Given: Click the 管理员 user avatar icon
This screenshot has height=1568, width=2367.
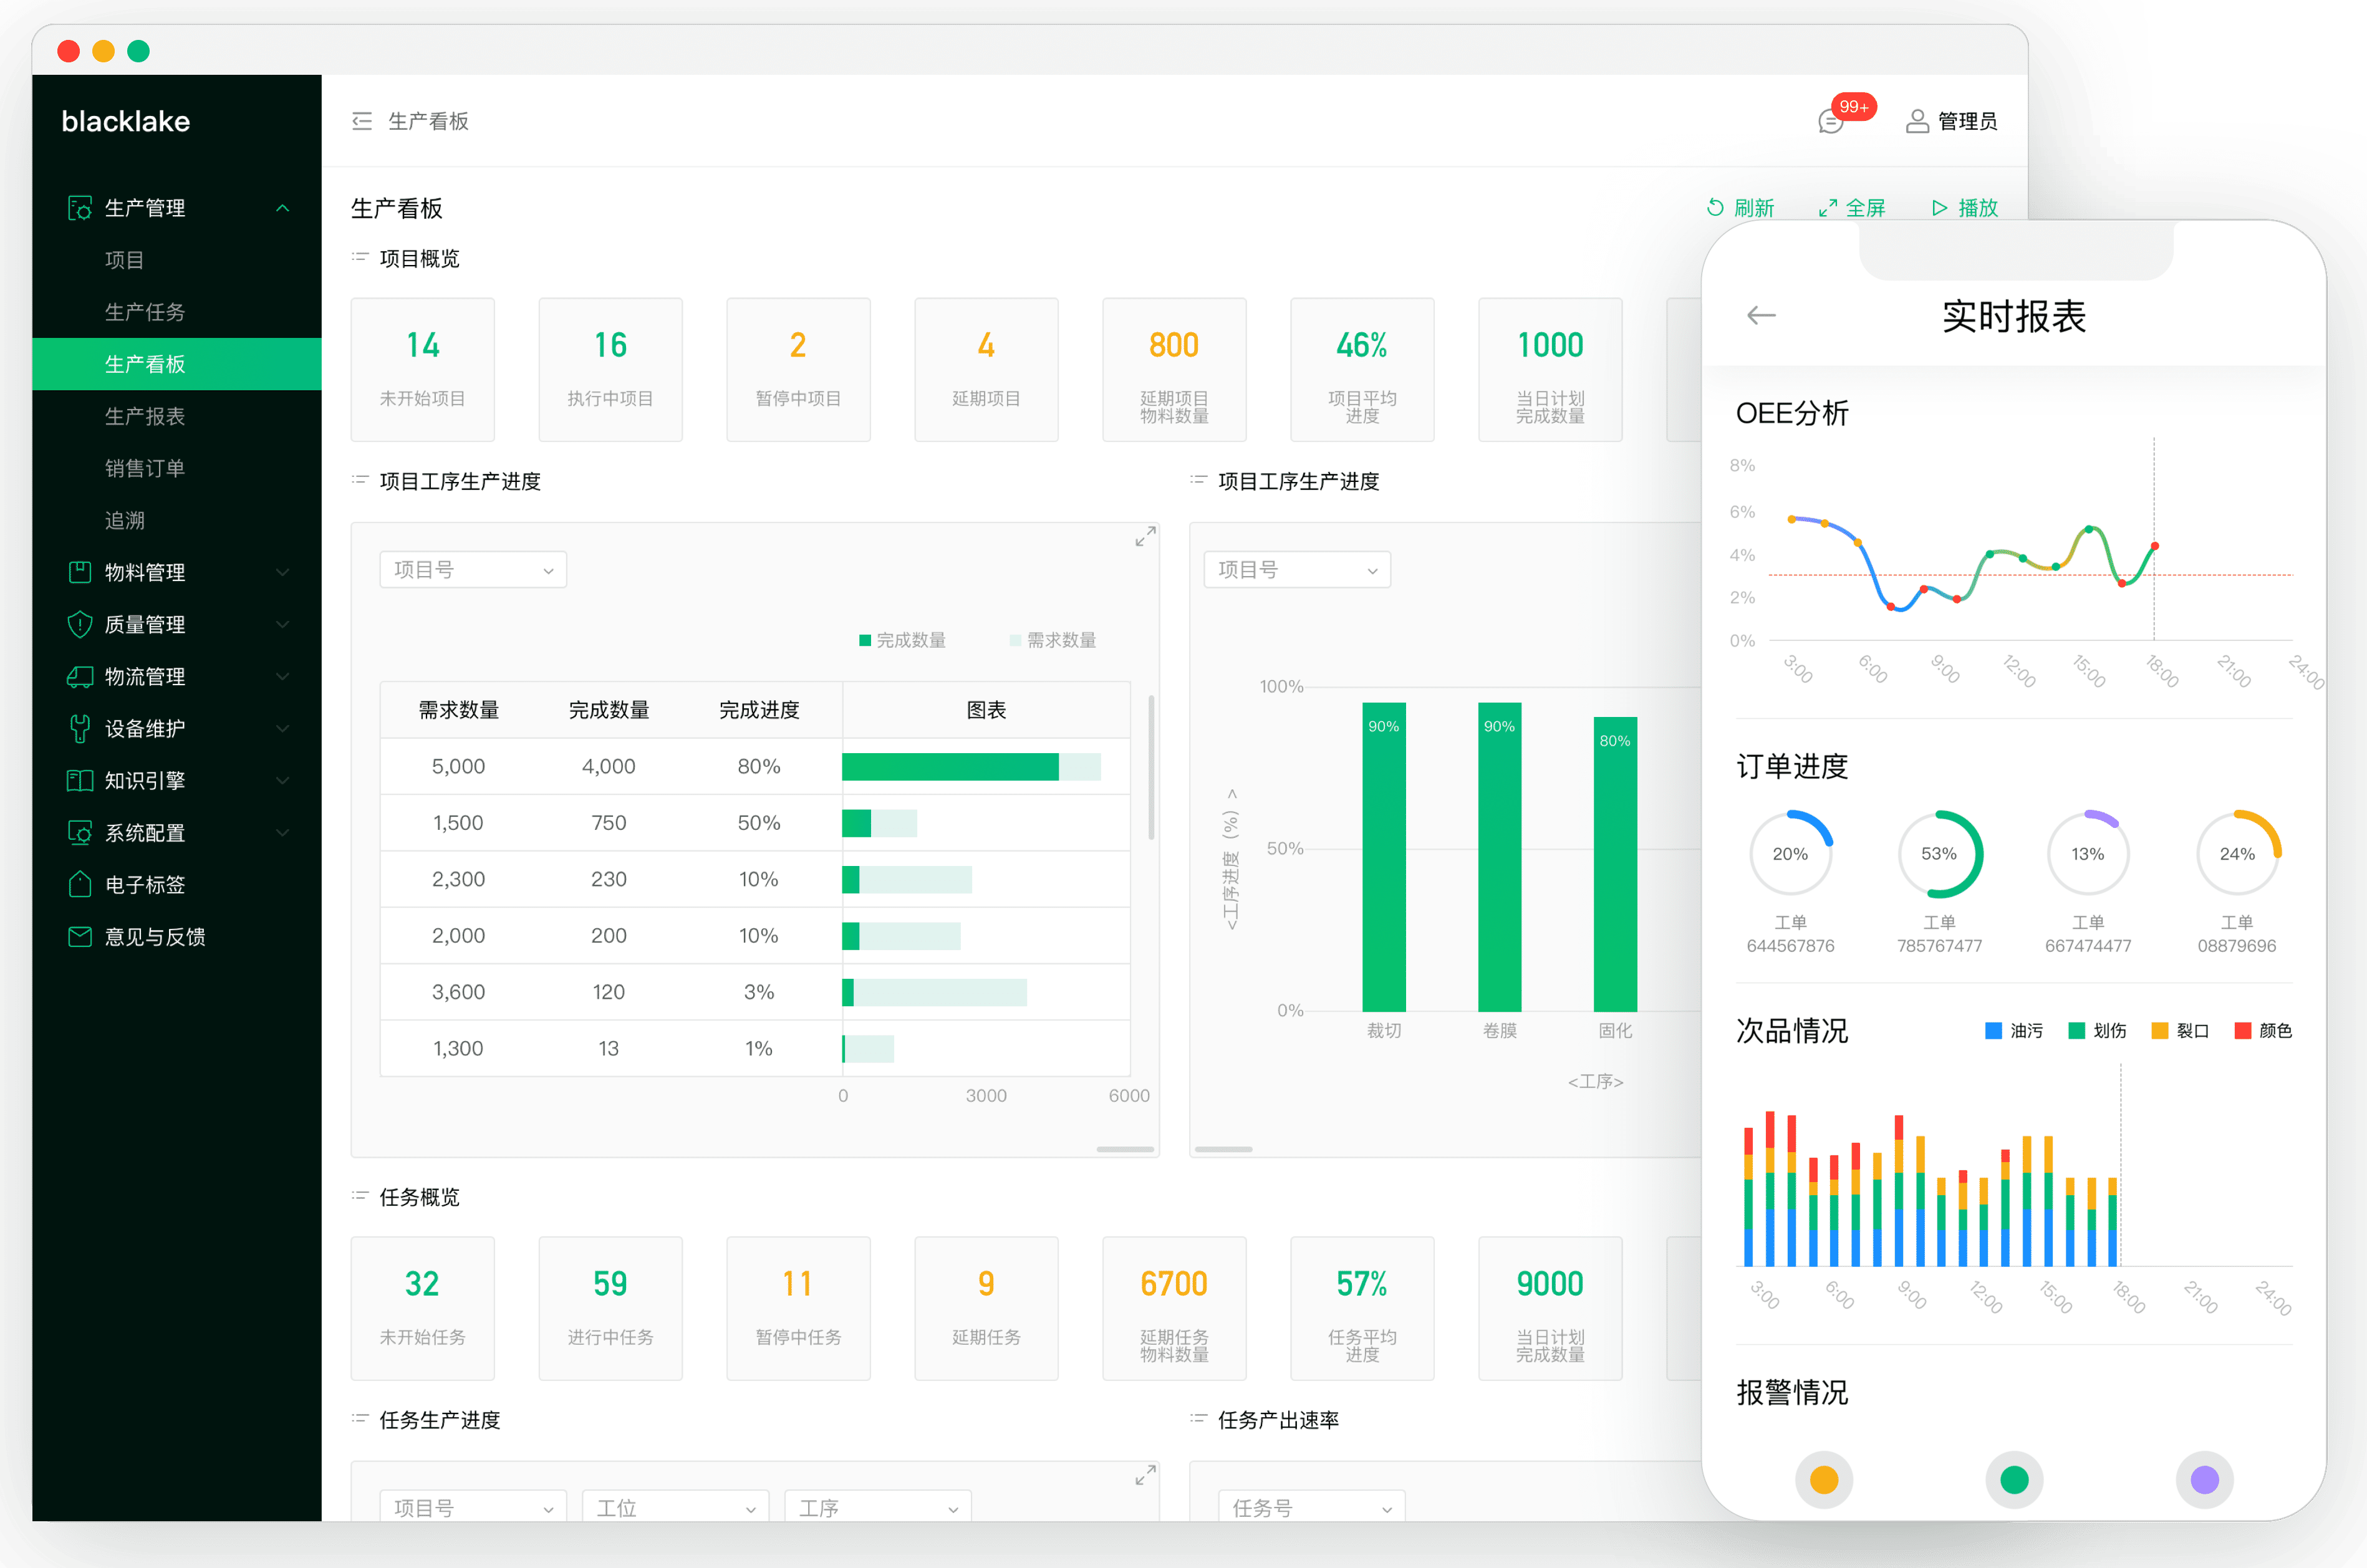Looking at the screenshot, I should click(1917, 121).
